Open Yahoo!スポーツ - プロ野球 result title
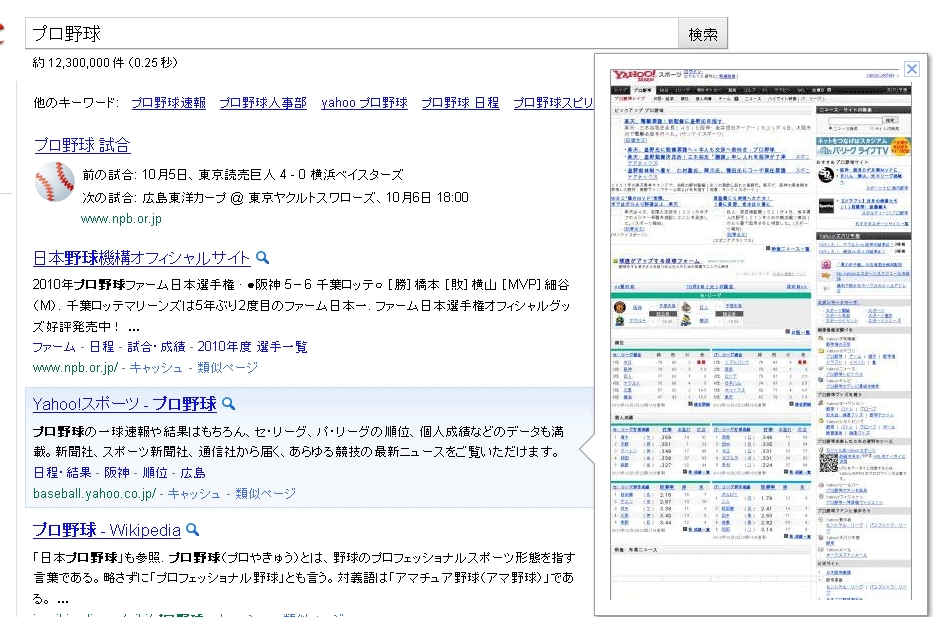Image resolution: width=944 pixels, height=618 pixels. click(125, 404)
